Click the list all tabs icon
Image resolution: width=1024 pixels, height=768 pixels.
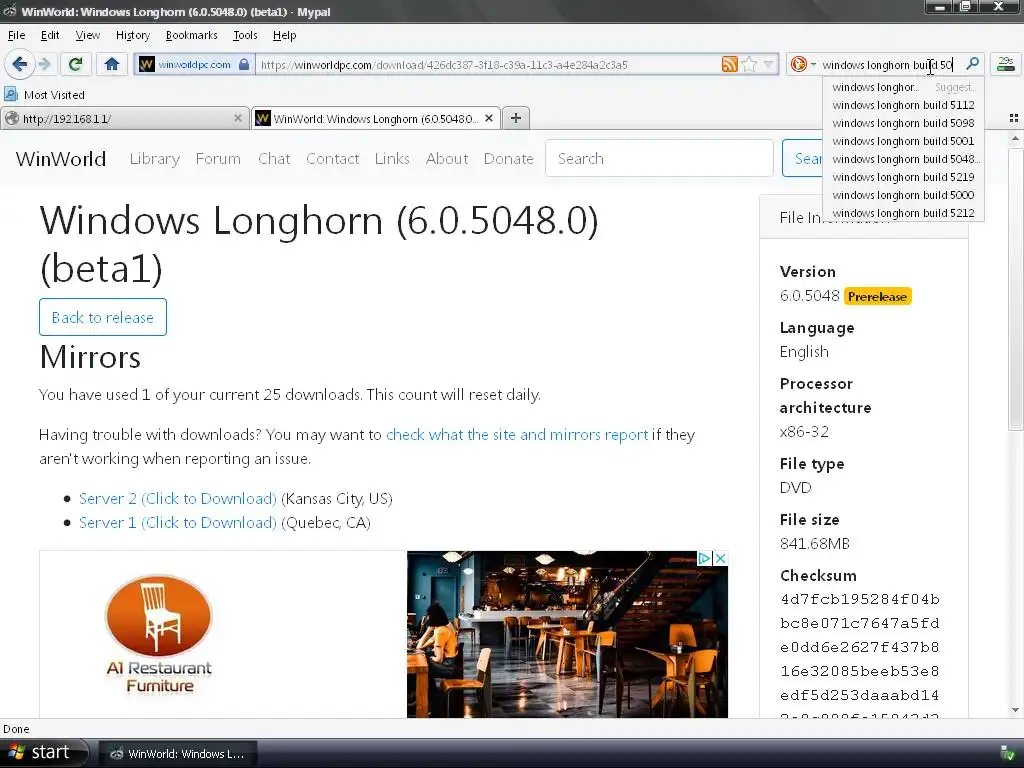1014,118
